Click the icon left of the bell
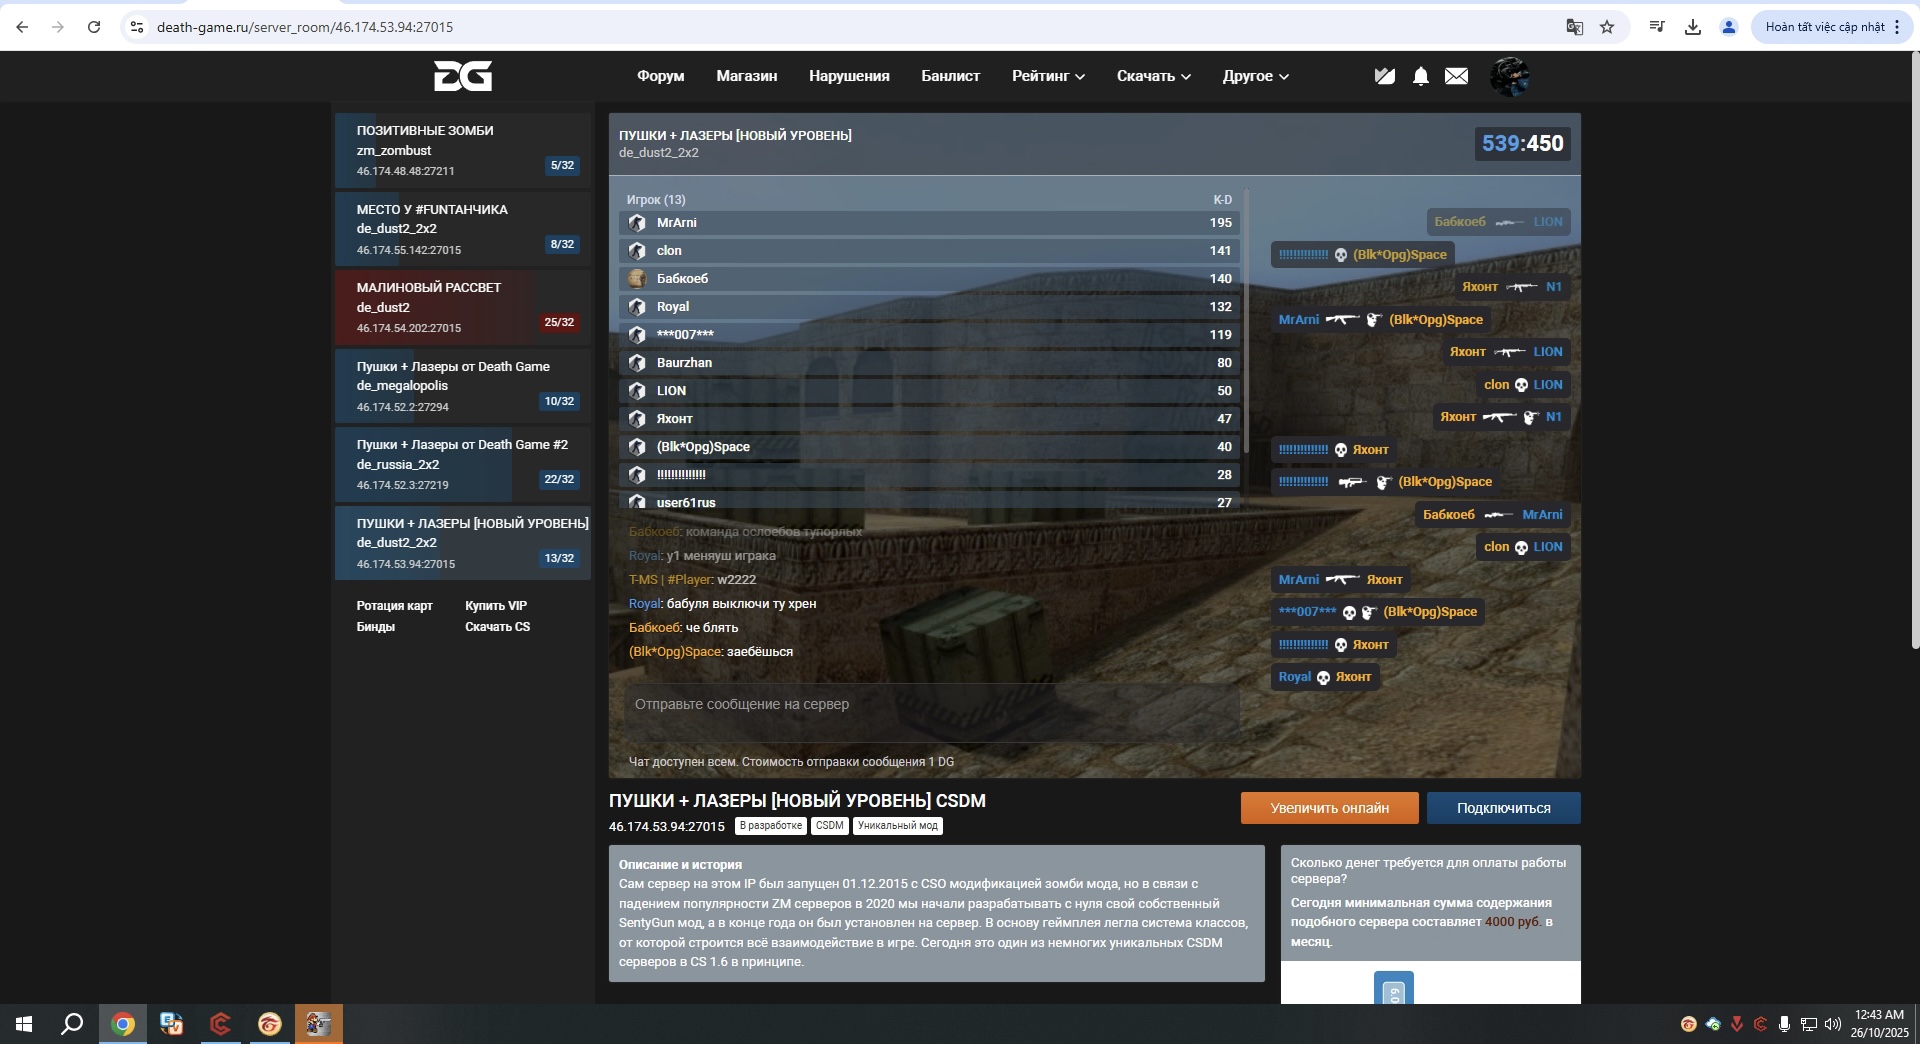 [1384, 76]
